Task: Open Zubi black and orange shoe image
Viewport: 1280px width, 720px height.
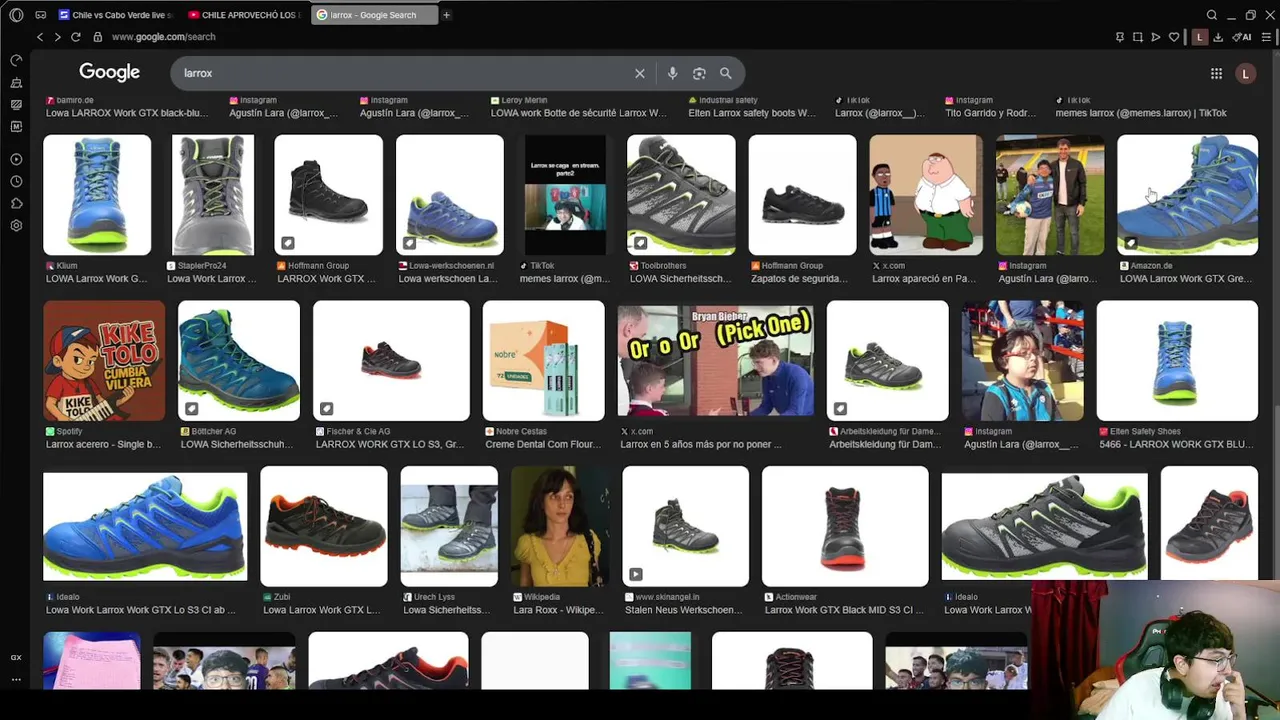Action: coord(323,526)
